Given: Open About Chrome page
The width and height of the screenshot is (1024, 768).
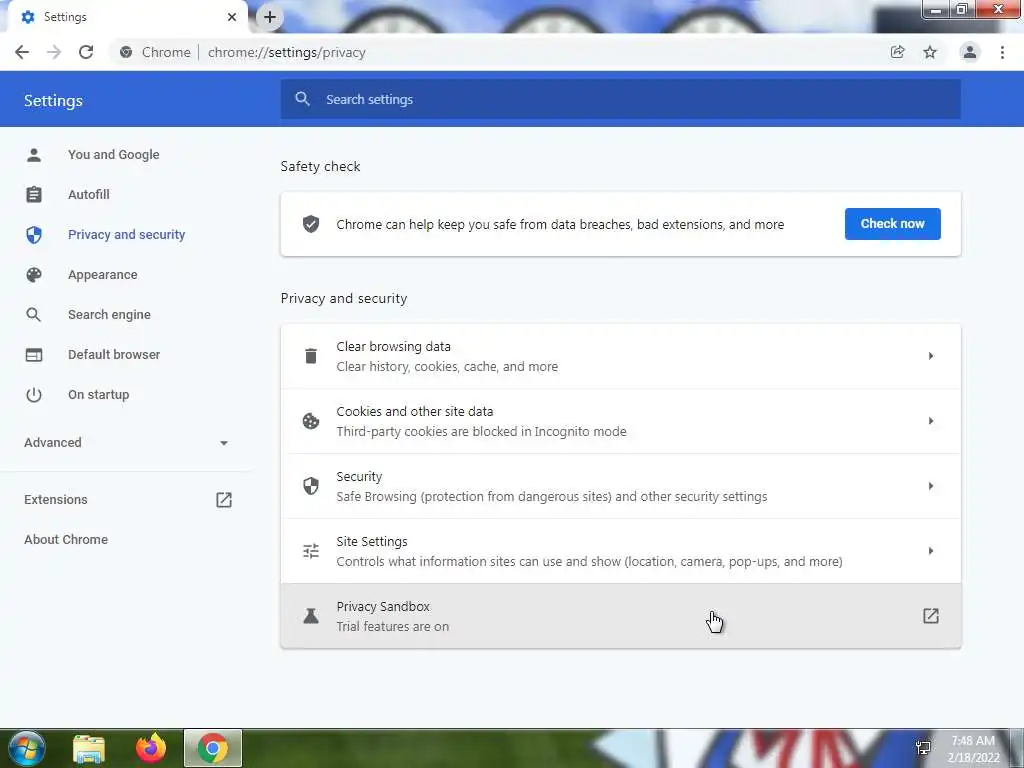Looking at the screenshot, I should 66,539.
